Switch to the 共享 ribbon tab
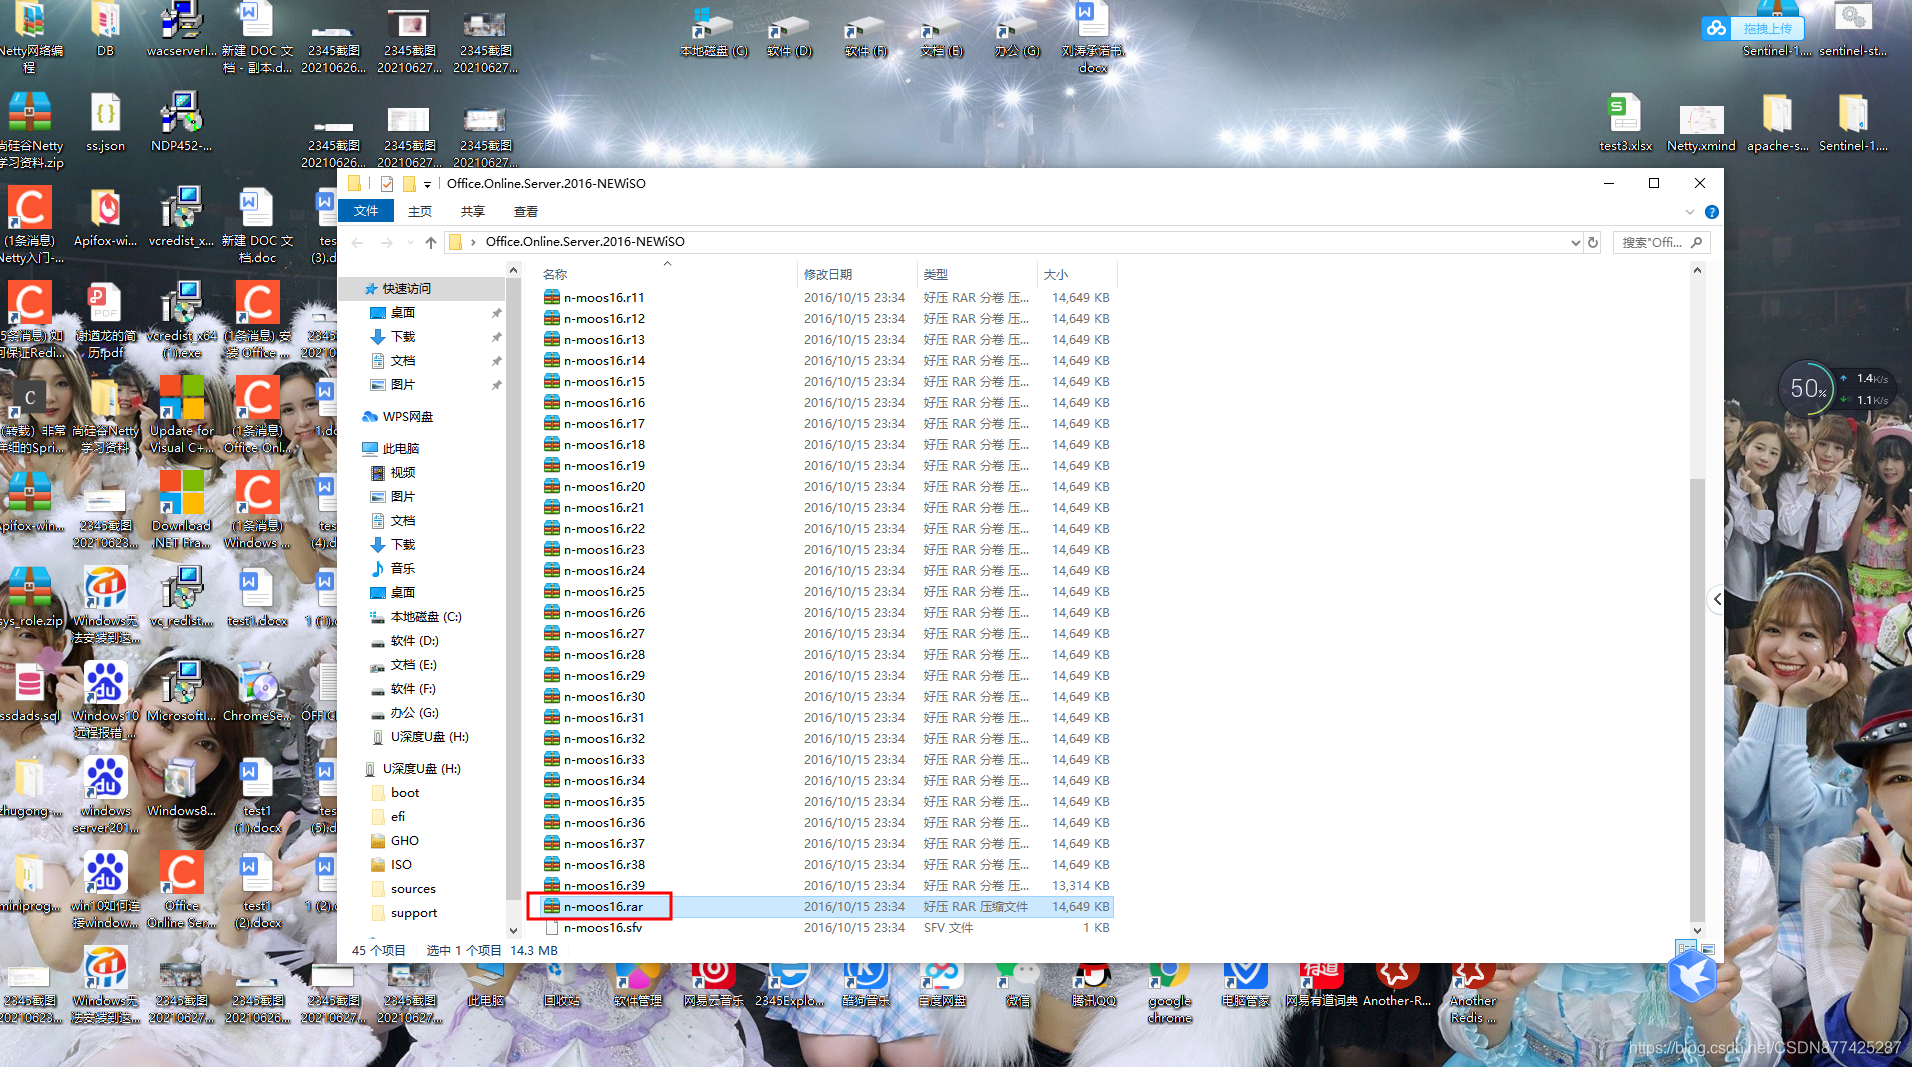This screenshot has height=1067, width=1912. pos(473,211)
